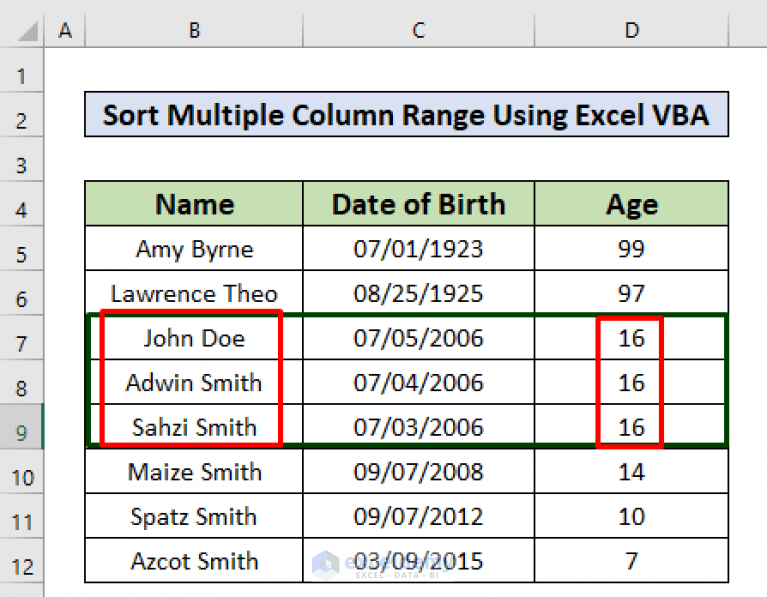Select the 'John Doe' cell

click(x=194, y=338)
